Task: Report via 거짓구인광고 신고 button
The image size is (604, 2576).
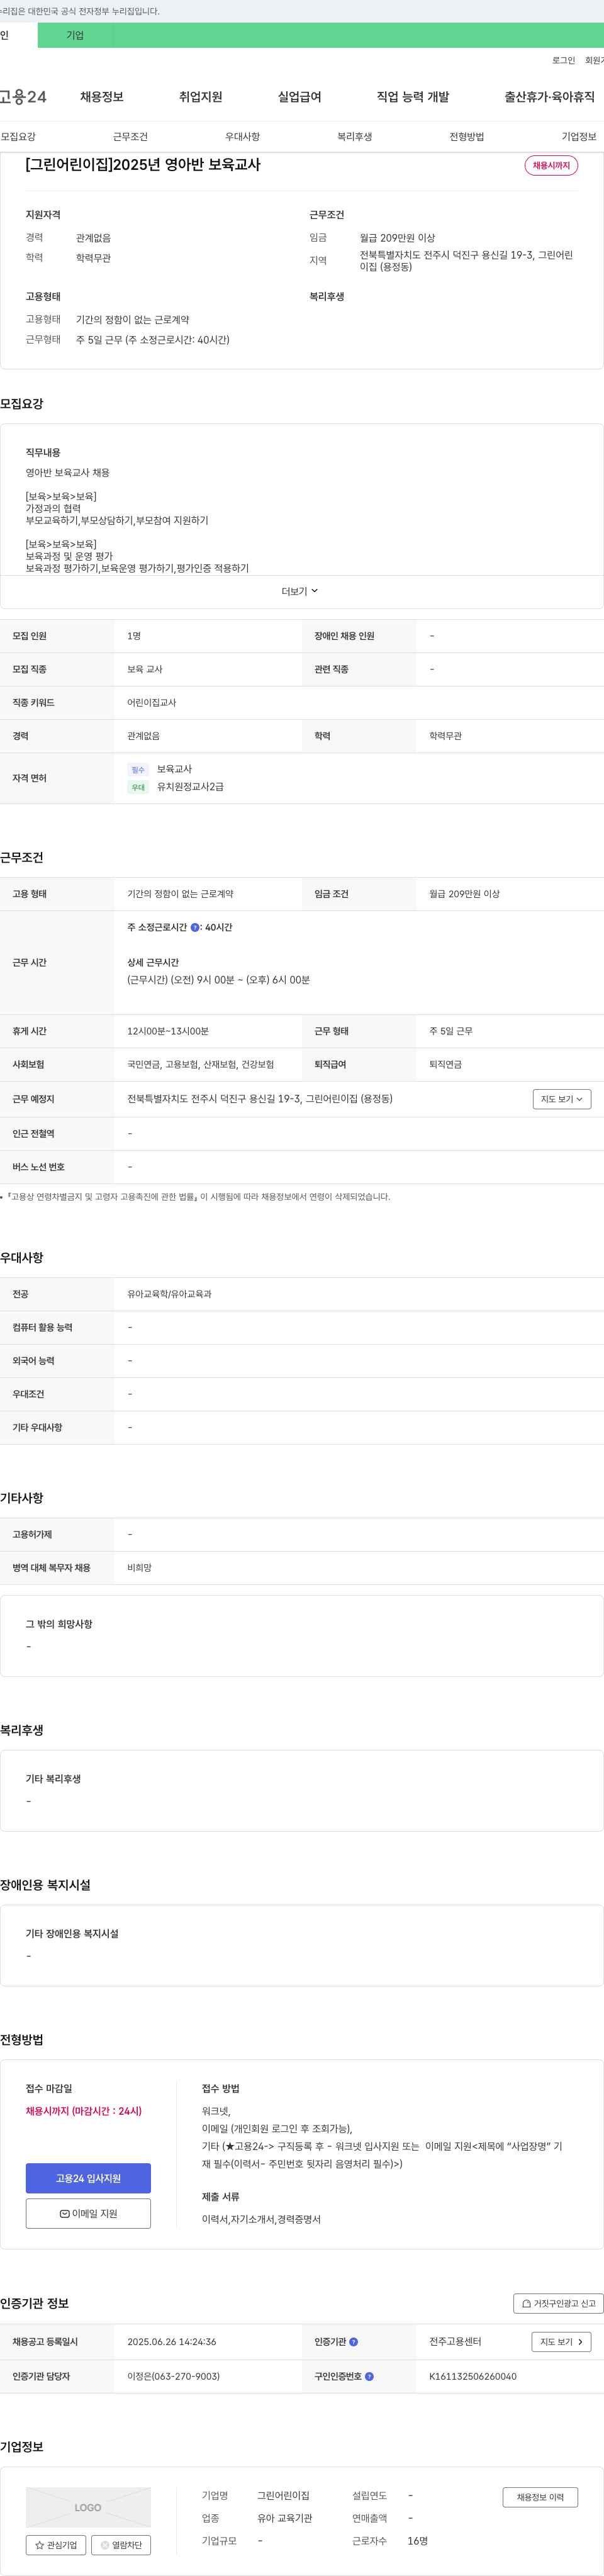Action: coord(558,2303)
